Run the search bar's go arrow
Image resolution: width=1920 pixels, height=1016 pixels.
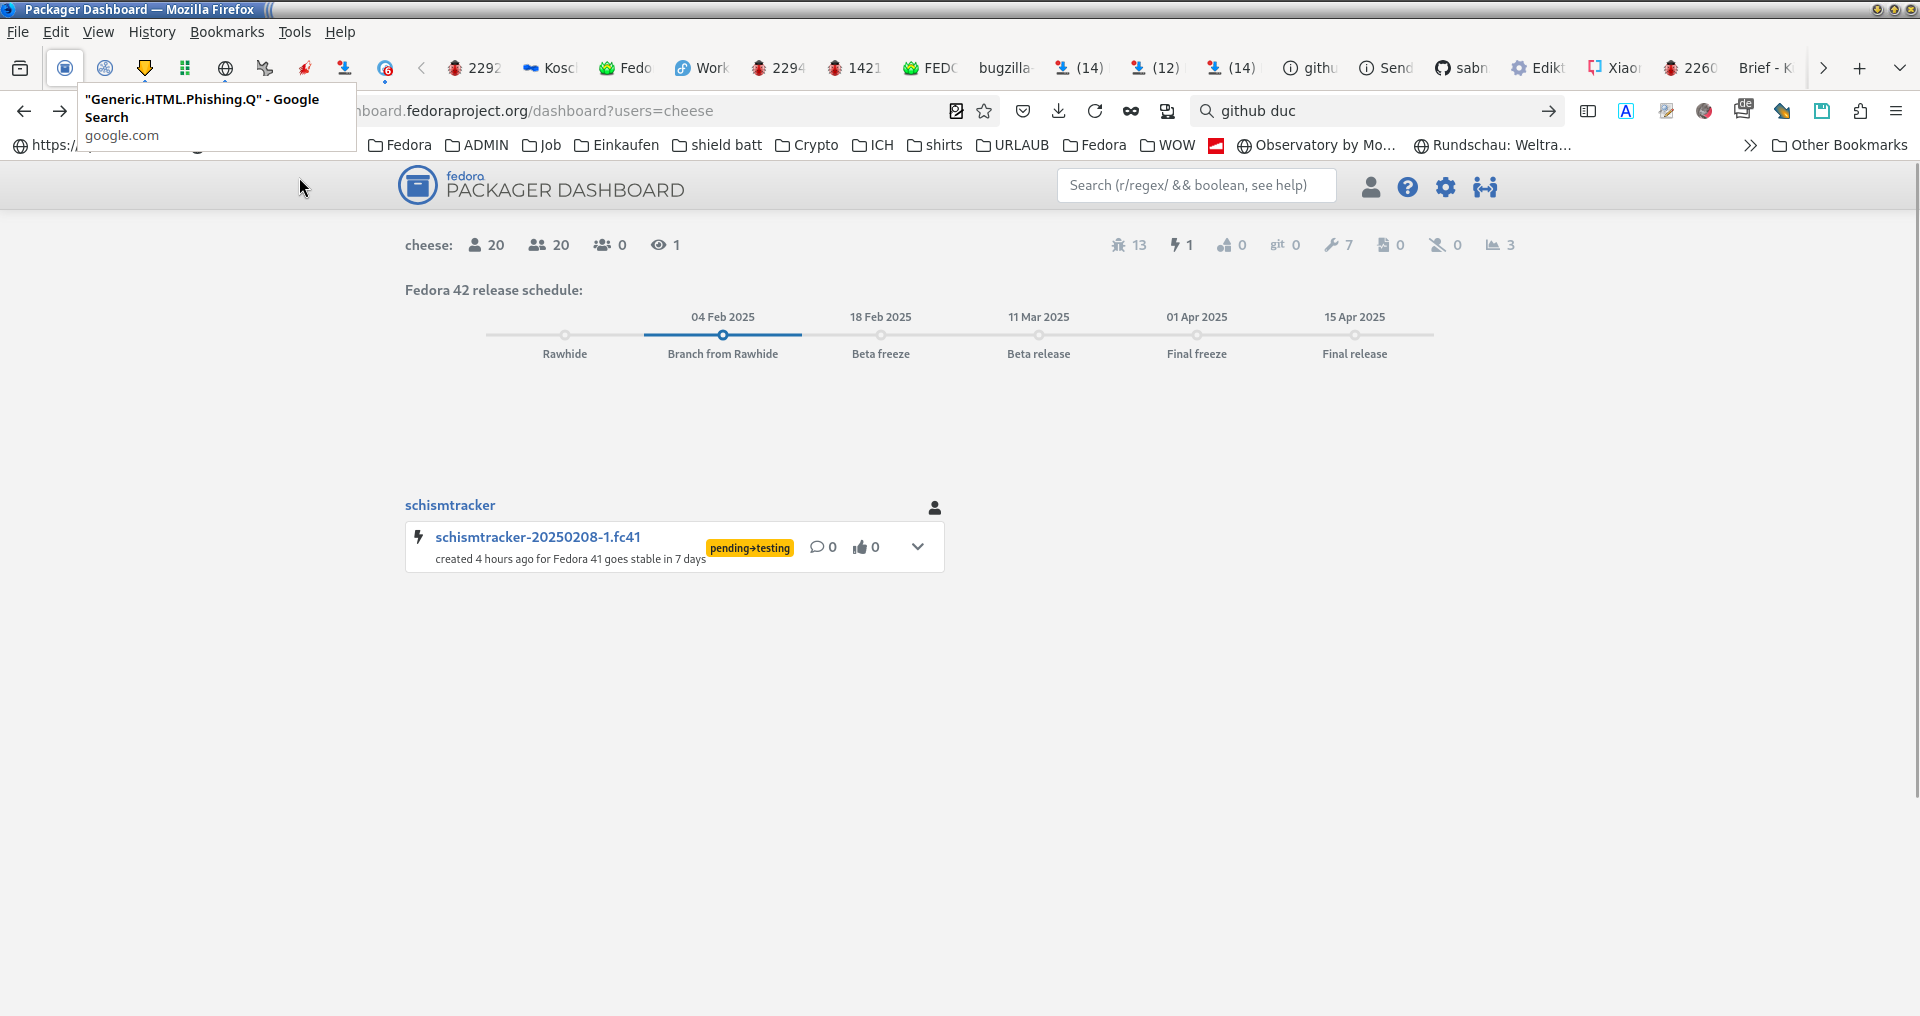pos(1549,111)
